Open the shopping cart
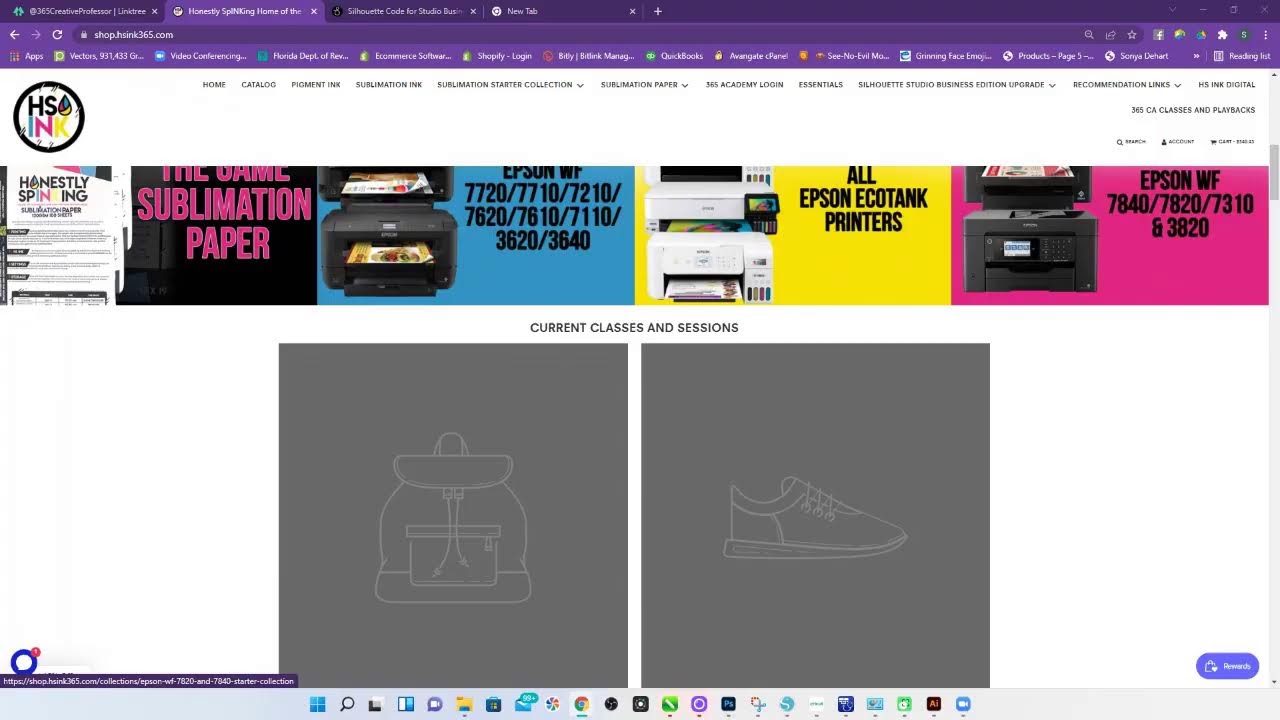Screen dimensions: 1280x720 [1232, 142]
